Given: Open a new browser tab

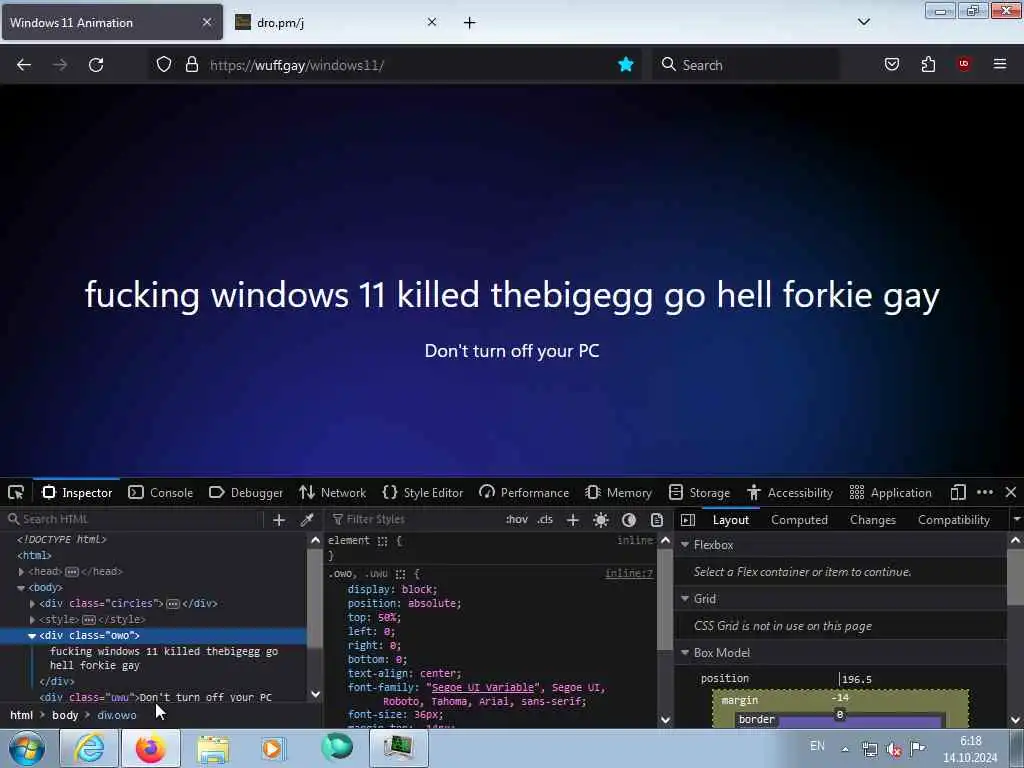Looking at the screenshot, I should click(470, 23).
